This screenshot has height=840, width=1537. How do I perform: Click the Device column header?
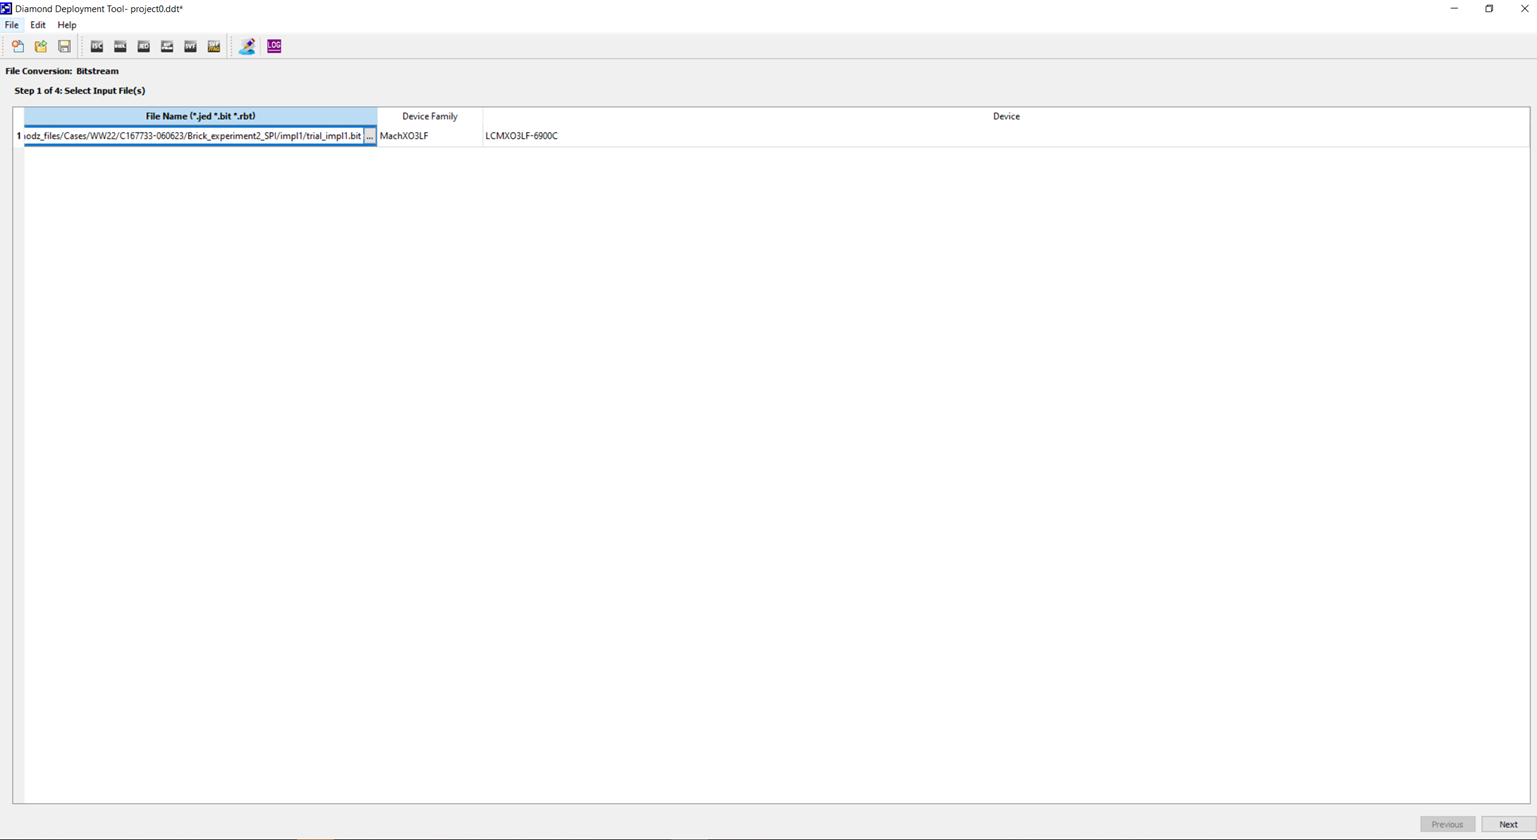(1006, 116)
